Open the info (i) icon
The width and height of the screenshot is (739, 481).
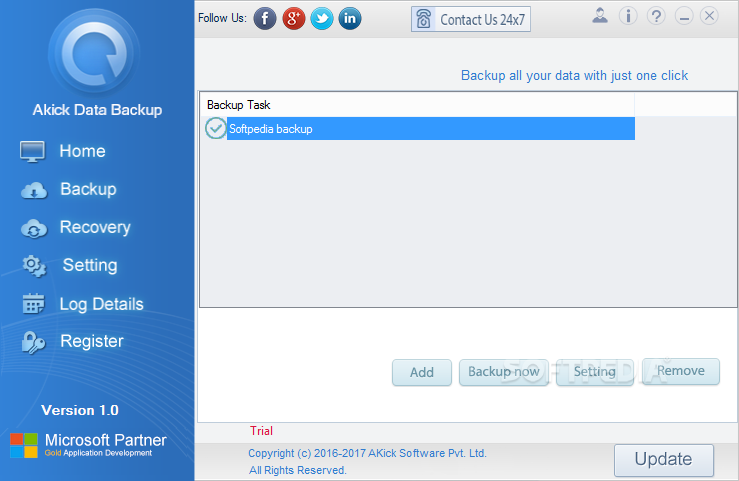[628, 16]
